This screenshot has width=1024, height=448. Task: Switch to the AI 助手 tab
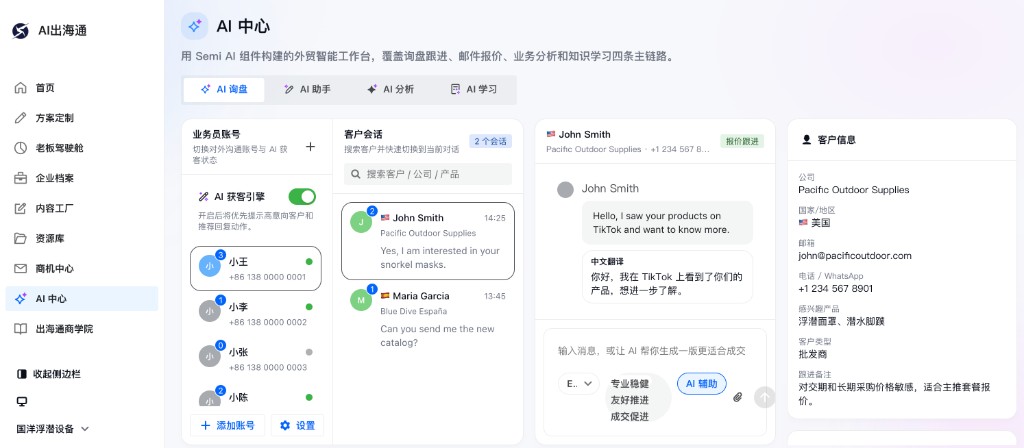(x=307, y=89)
